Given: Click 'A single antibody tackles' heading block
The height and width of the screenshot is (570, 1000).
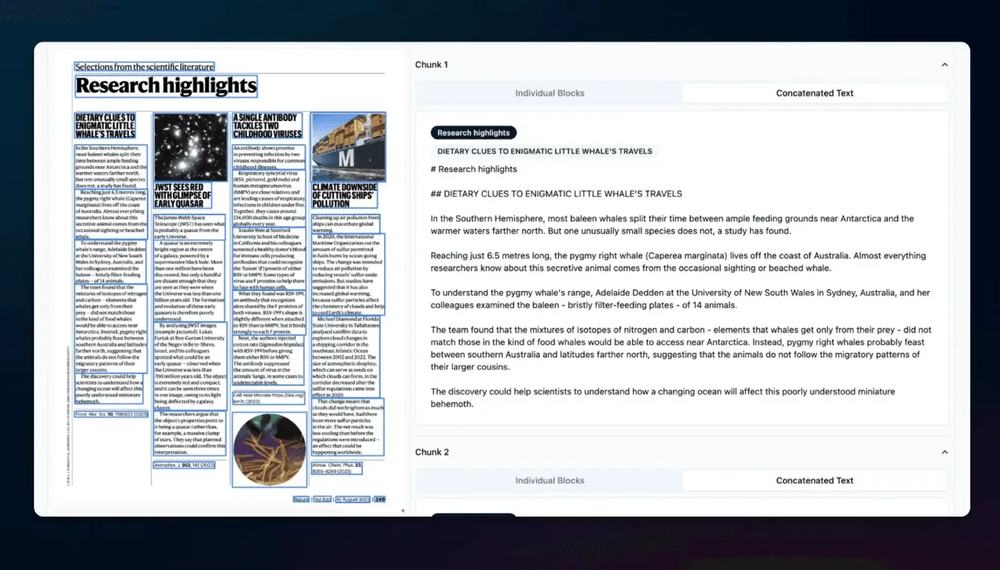Looking at the screenshot, I should [x=268, y=126].
